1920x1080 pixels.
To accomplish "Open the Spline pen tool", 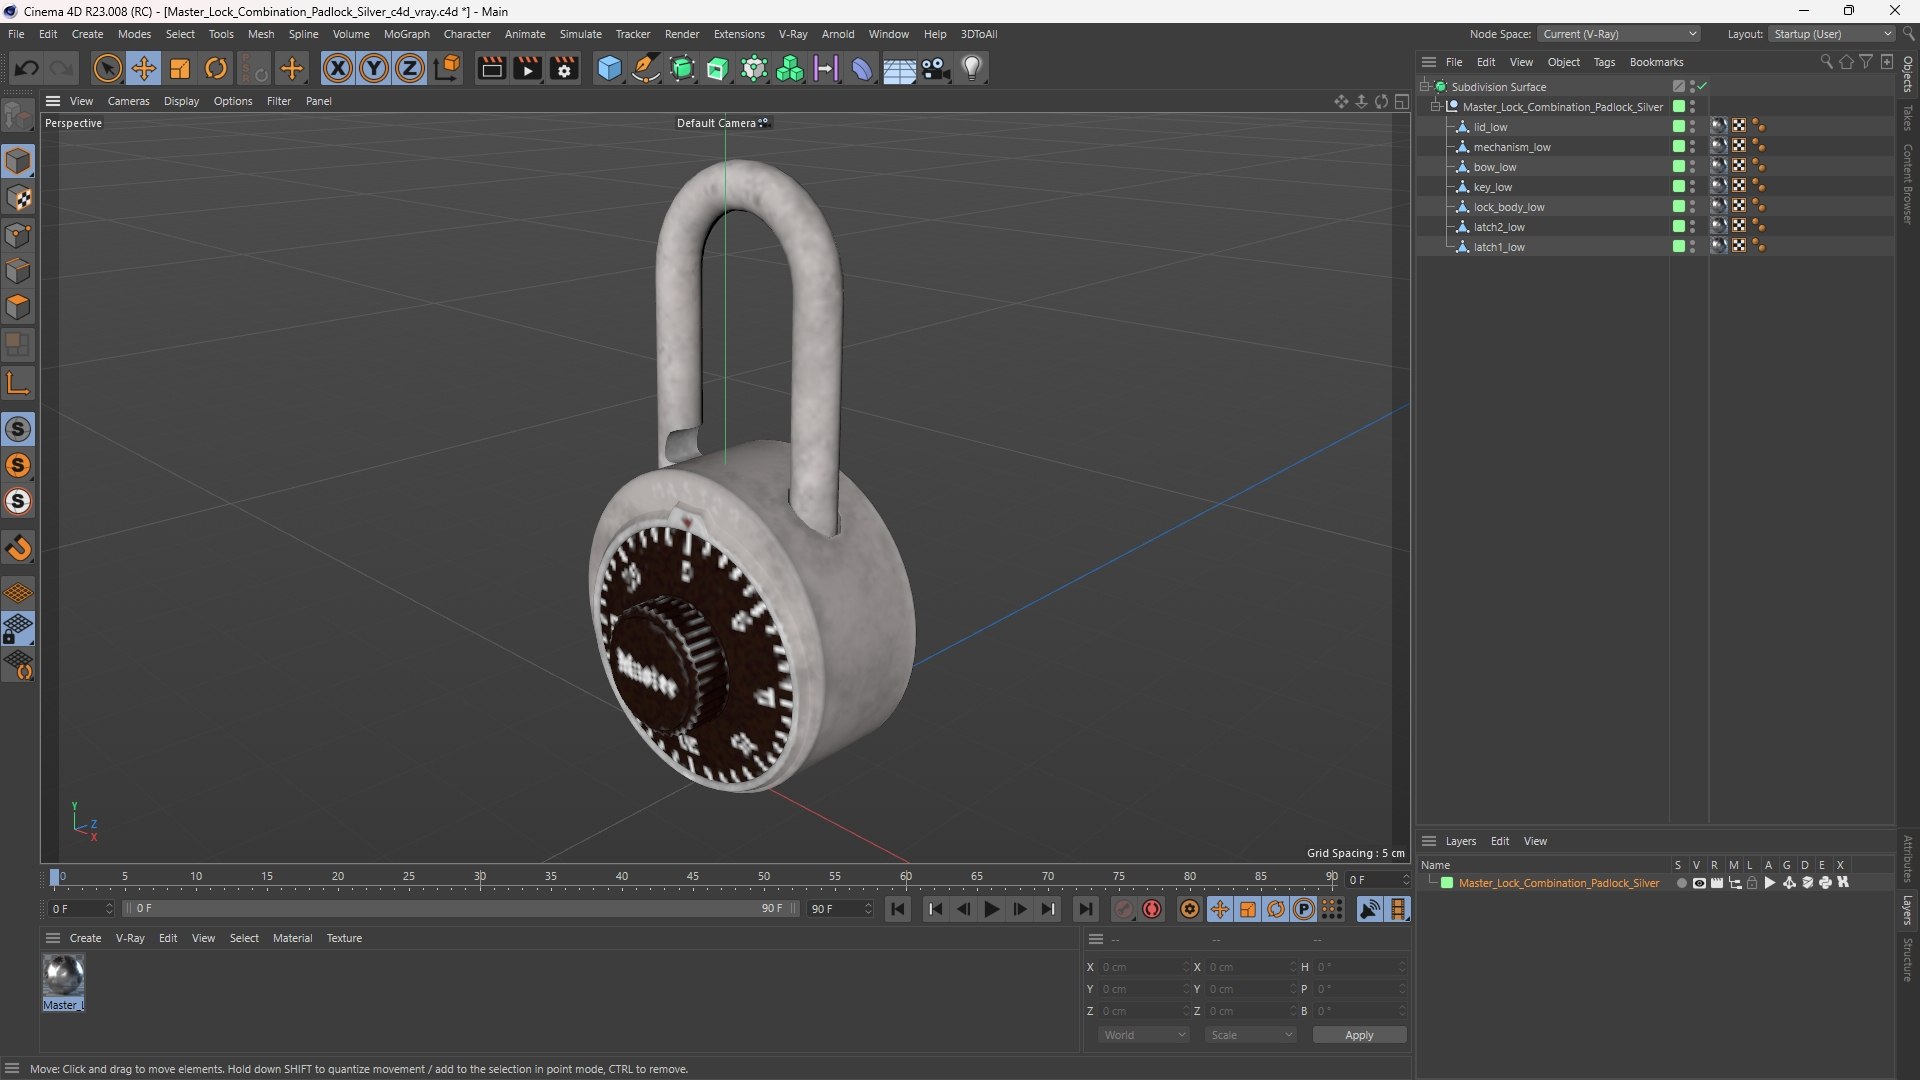I will [646, 68].
